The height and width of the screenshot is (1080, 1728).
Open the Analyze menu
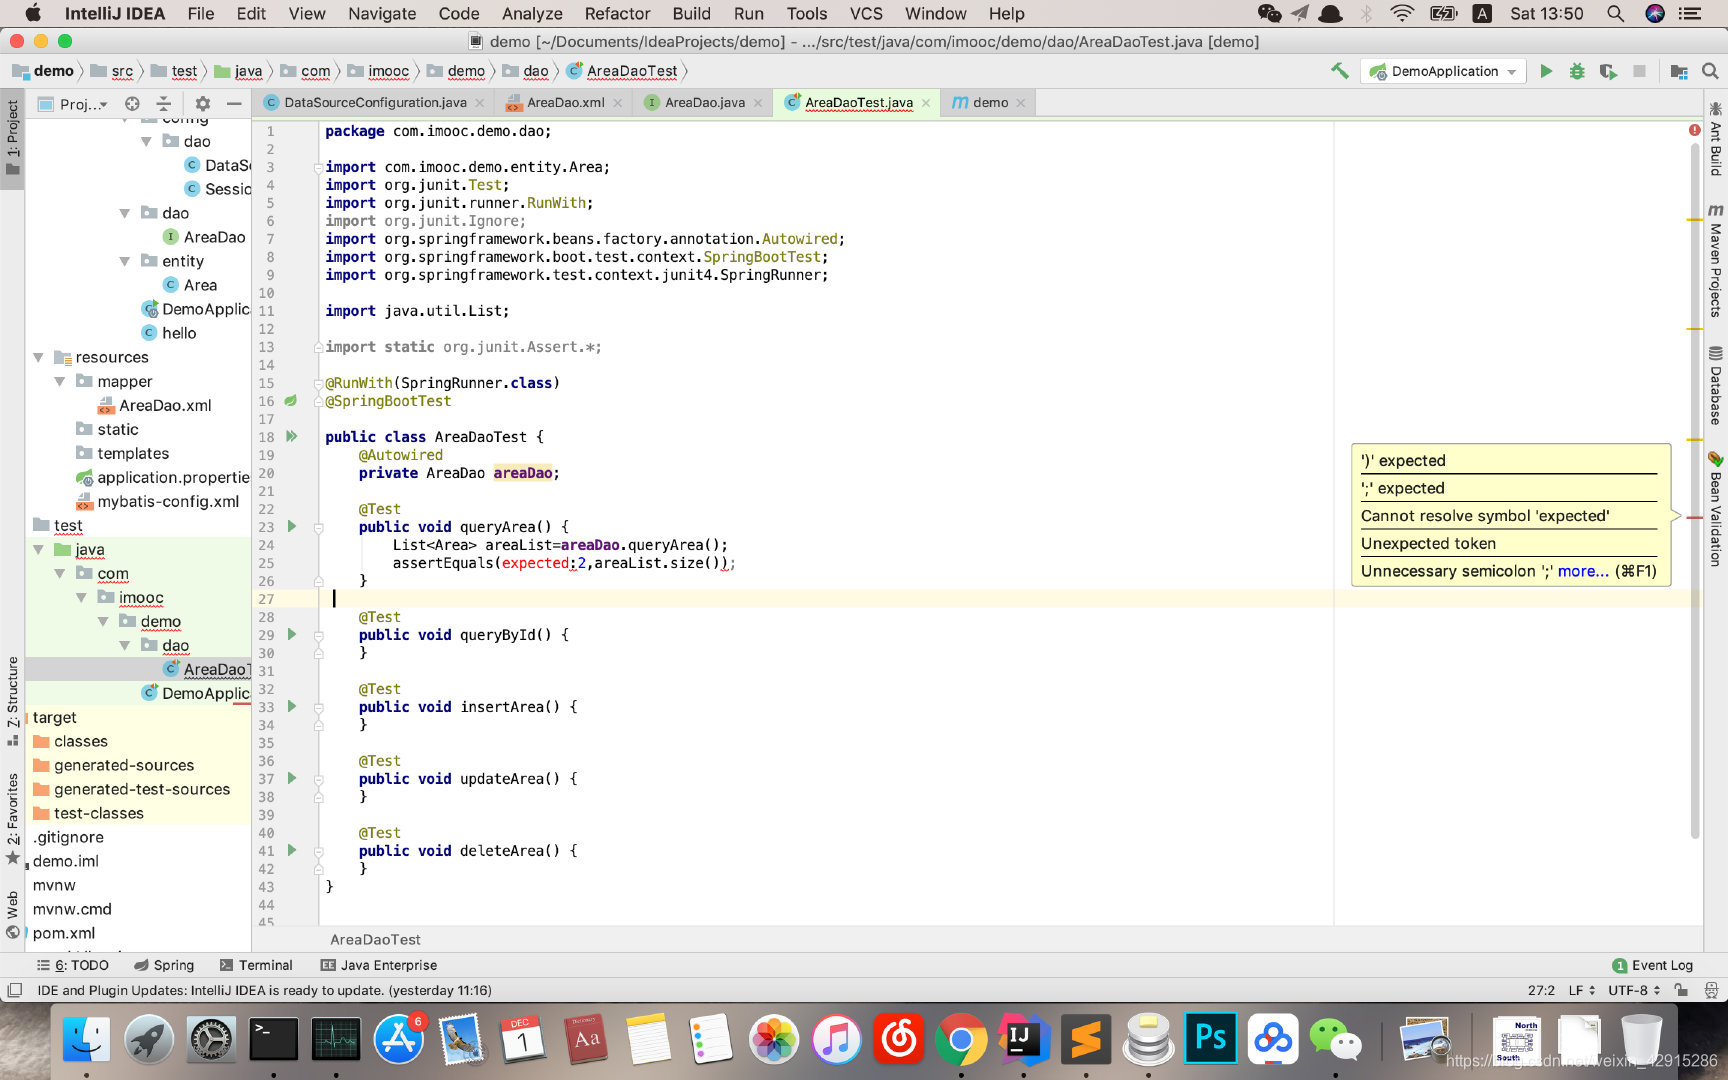click(x=532, y=13)
